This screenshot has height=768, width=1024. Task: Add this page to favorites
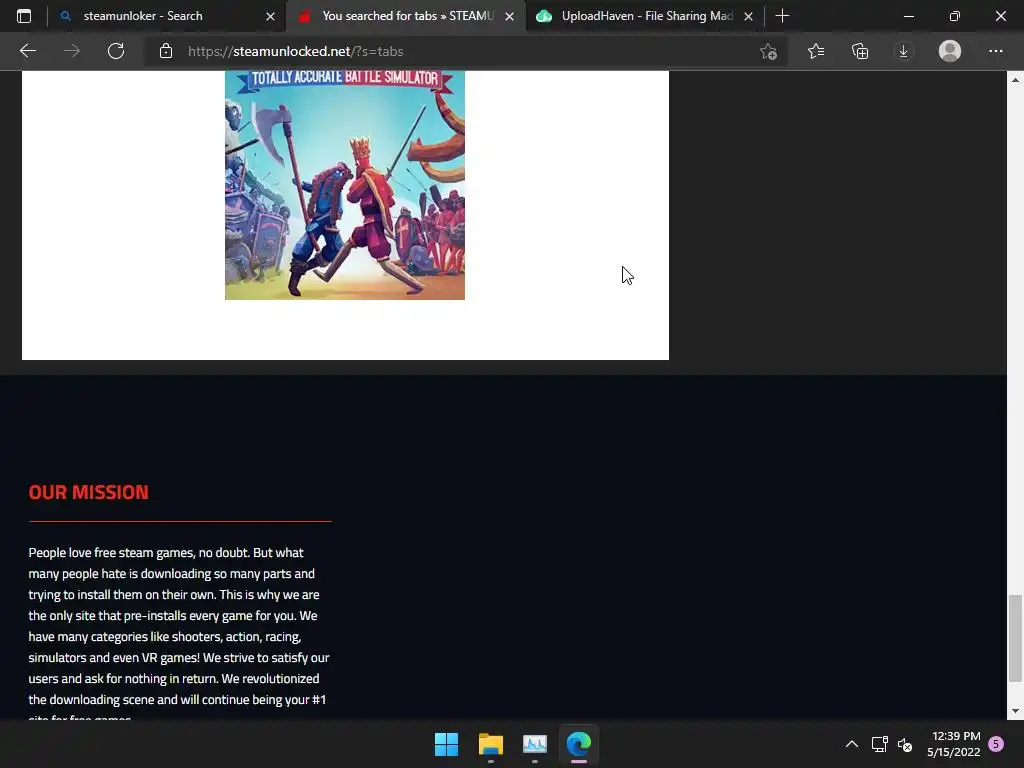click(x=769, y=51)
